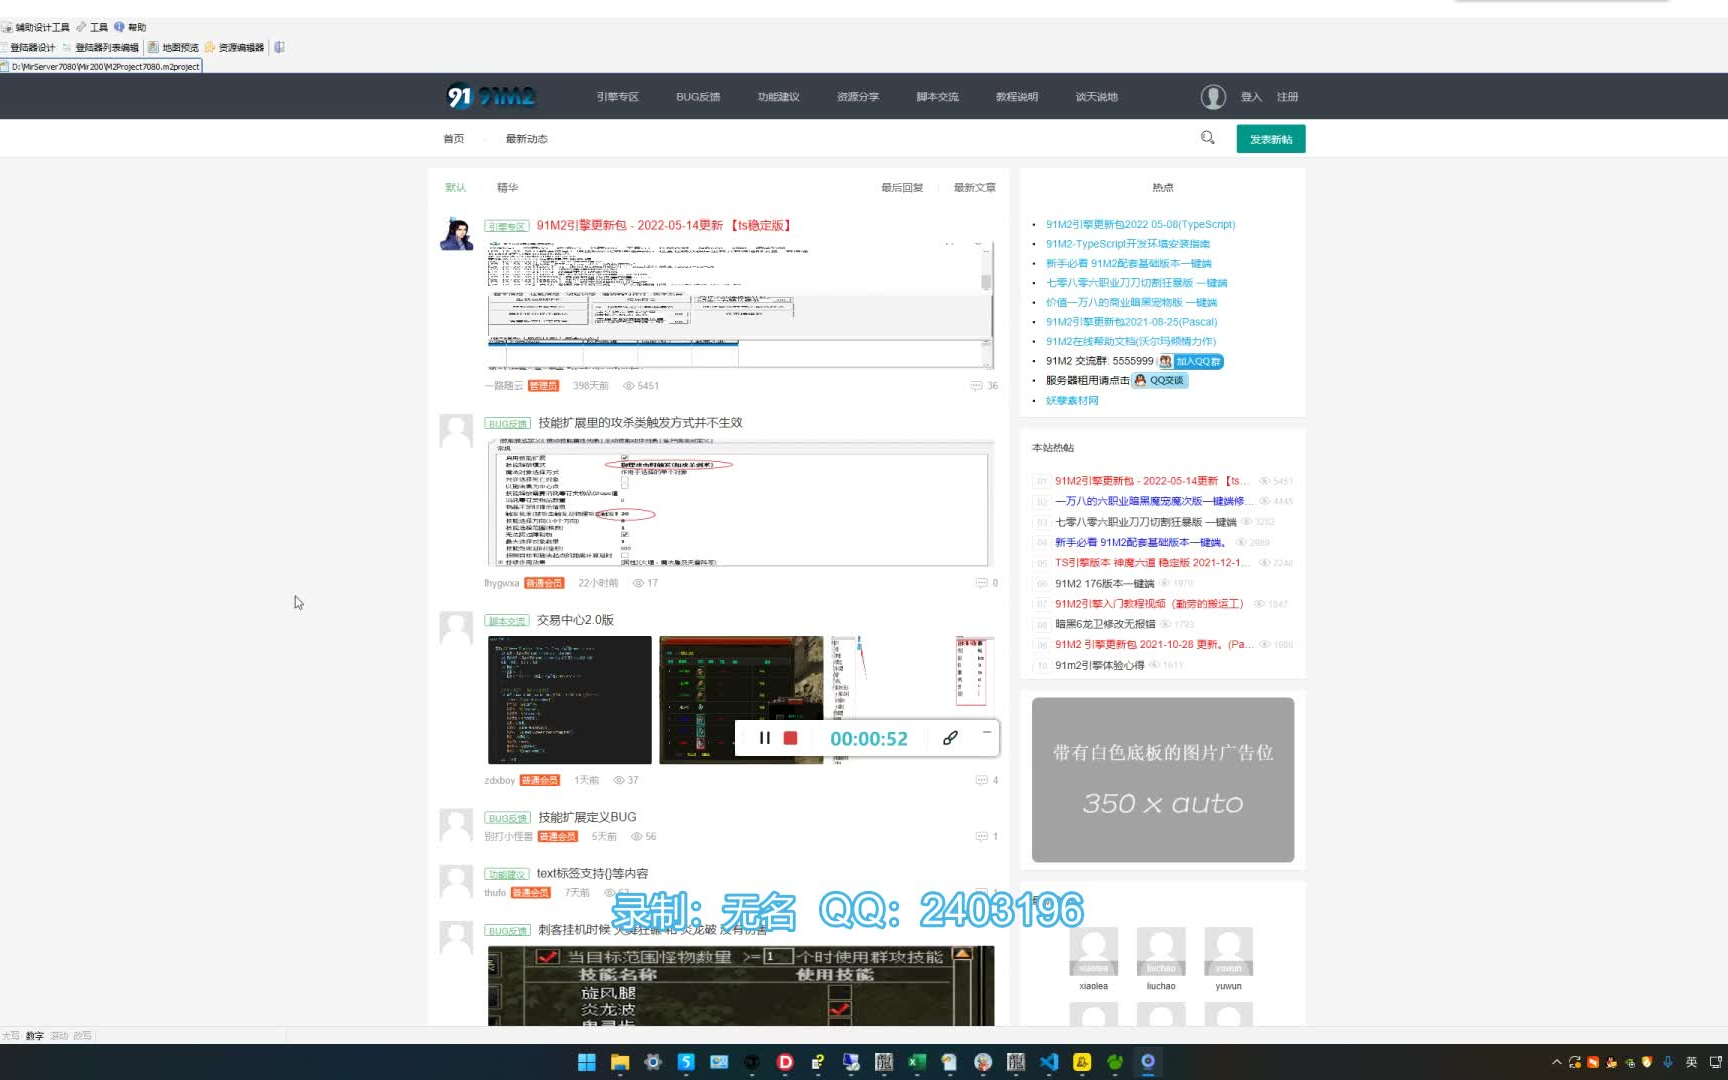Show hidden system tray icons chevron
The width and height of the screenshot is (1728, 1080).
point(1556,1062)
